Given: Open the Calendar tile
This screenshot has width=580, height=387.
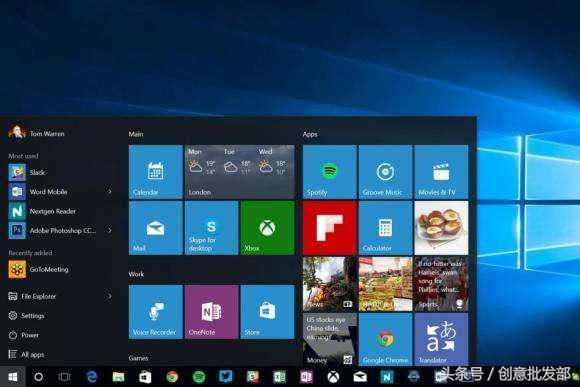Looking at the screenshot, I should coord(156,172).
